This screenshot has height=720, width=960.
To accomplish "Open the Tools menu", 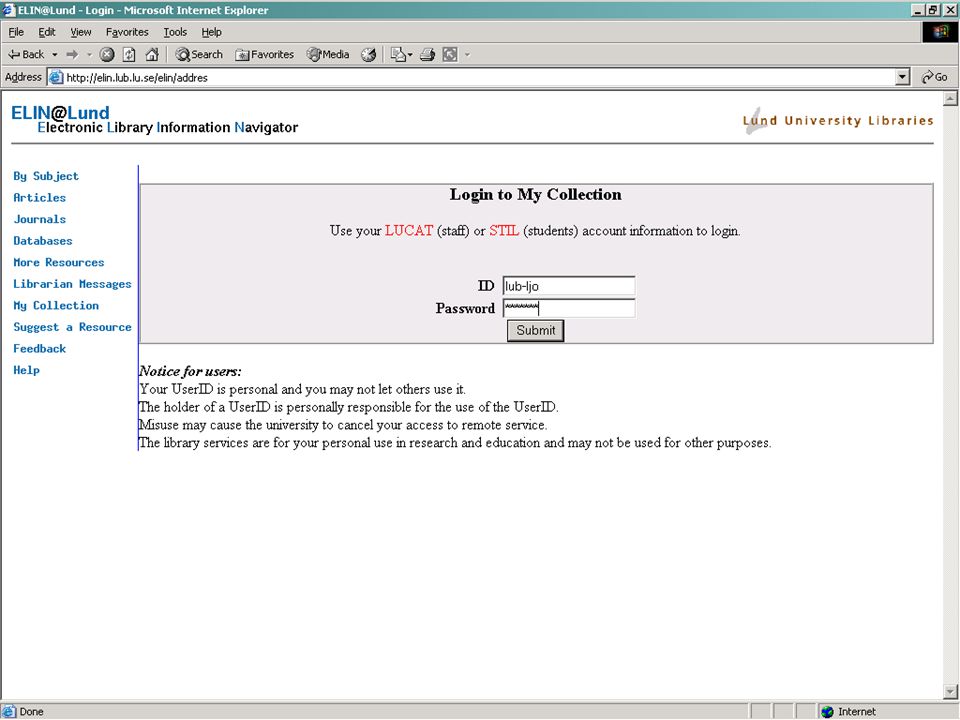I will (175, 32).
